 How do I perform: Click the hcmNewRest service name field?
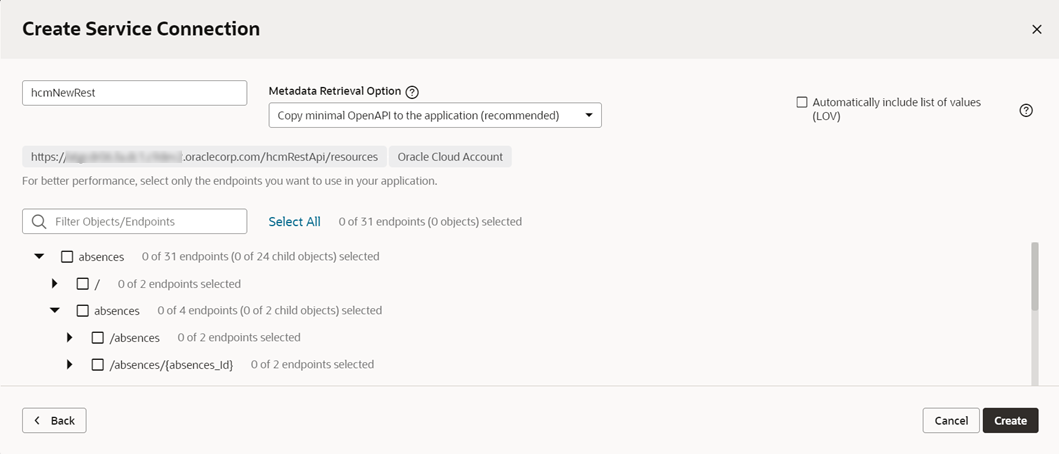click(x=134, y=93)
